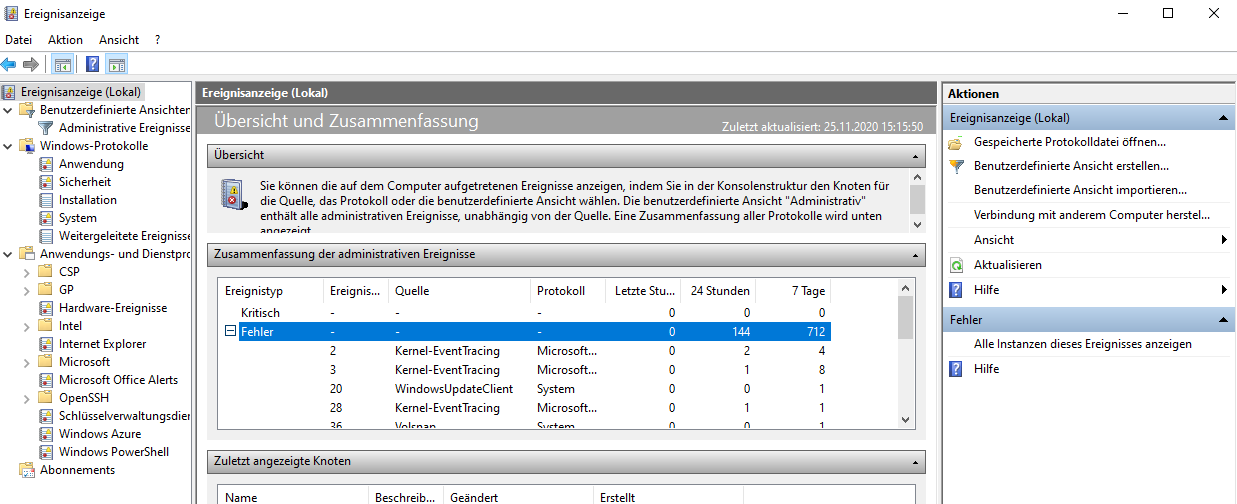
Task: Open the Aktion menu
Action: [65, 39]
